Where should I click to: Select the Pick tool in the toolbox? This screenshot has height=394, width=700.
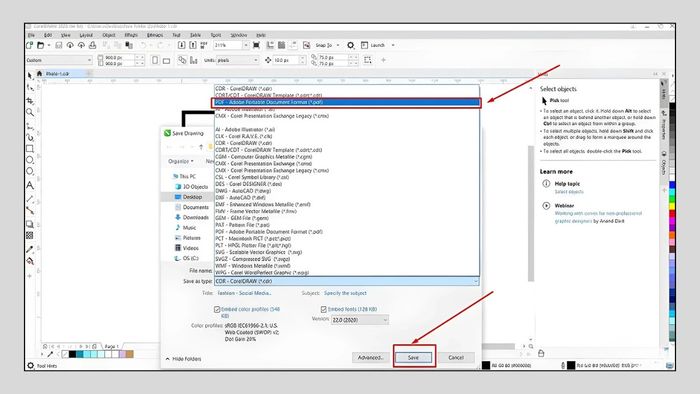(x=30, y=75)
